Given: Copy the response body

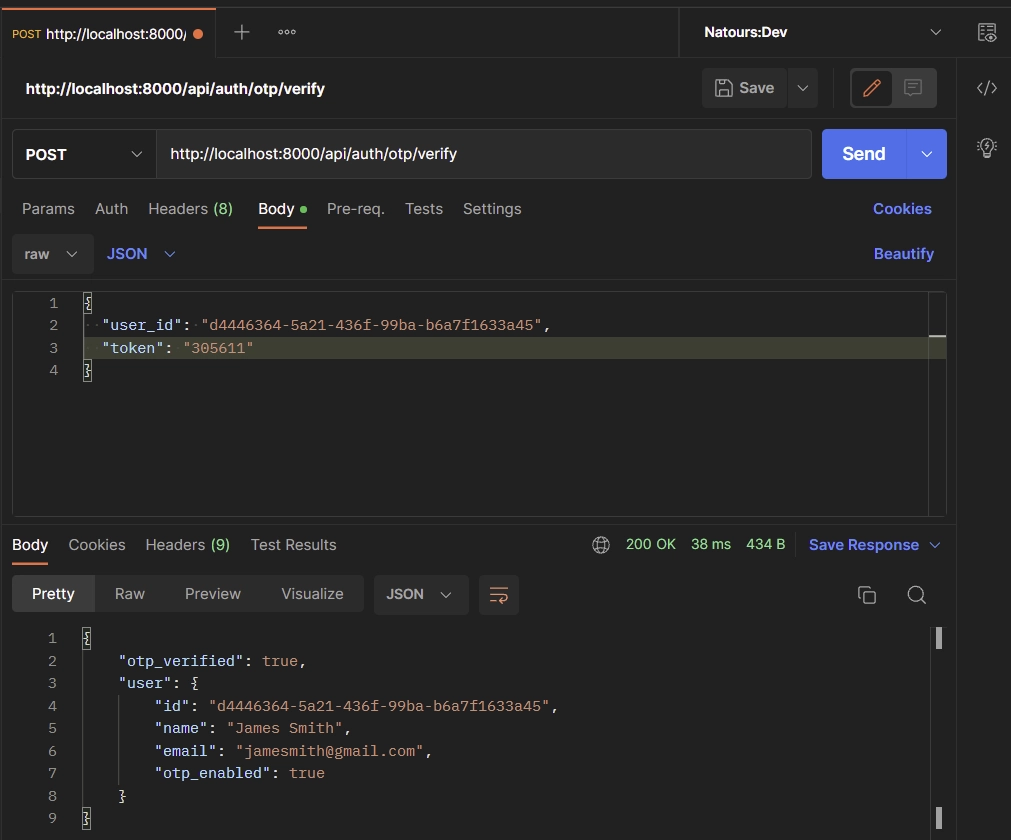Looking at the screenshot, I should (866, 594).
